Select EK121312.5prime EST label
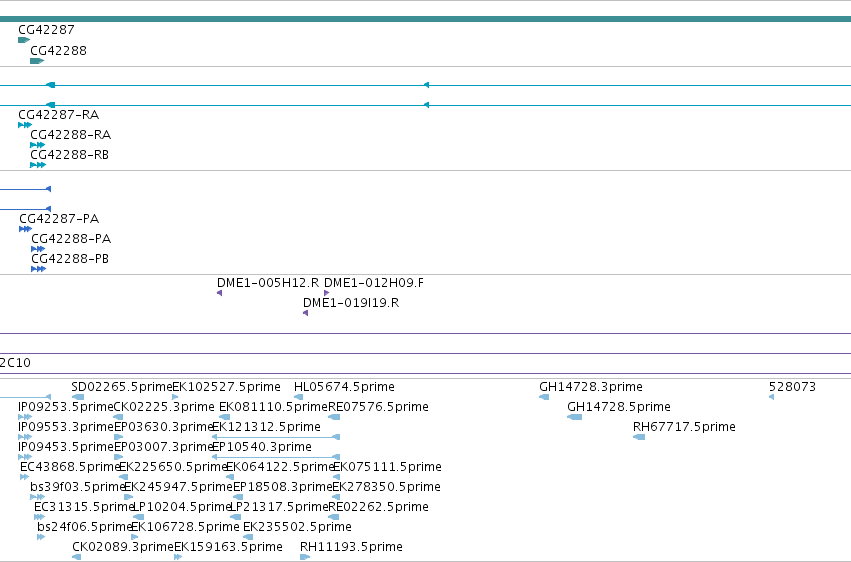Image resolution: width=851 pixels, height=562 pixels. coord(266,427)
